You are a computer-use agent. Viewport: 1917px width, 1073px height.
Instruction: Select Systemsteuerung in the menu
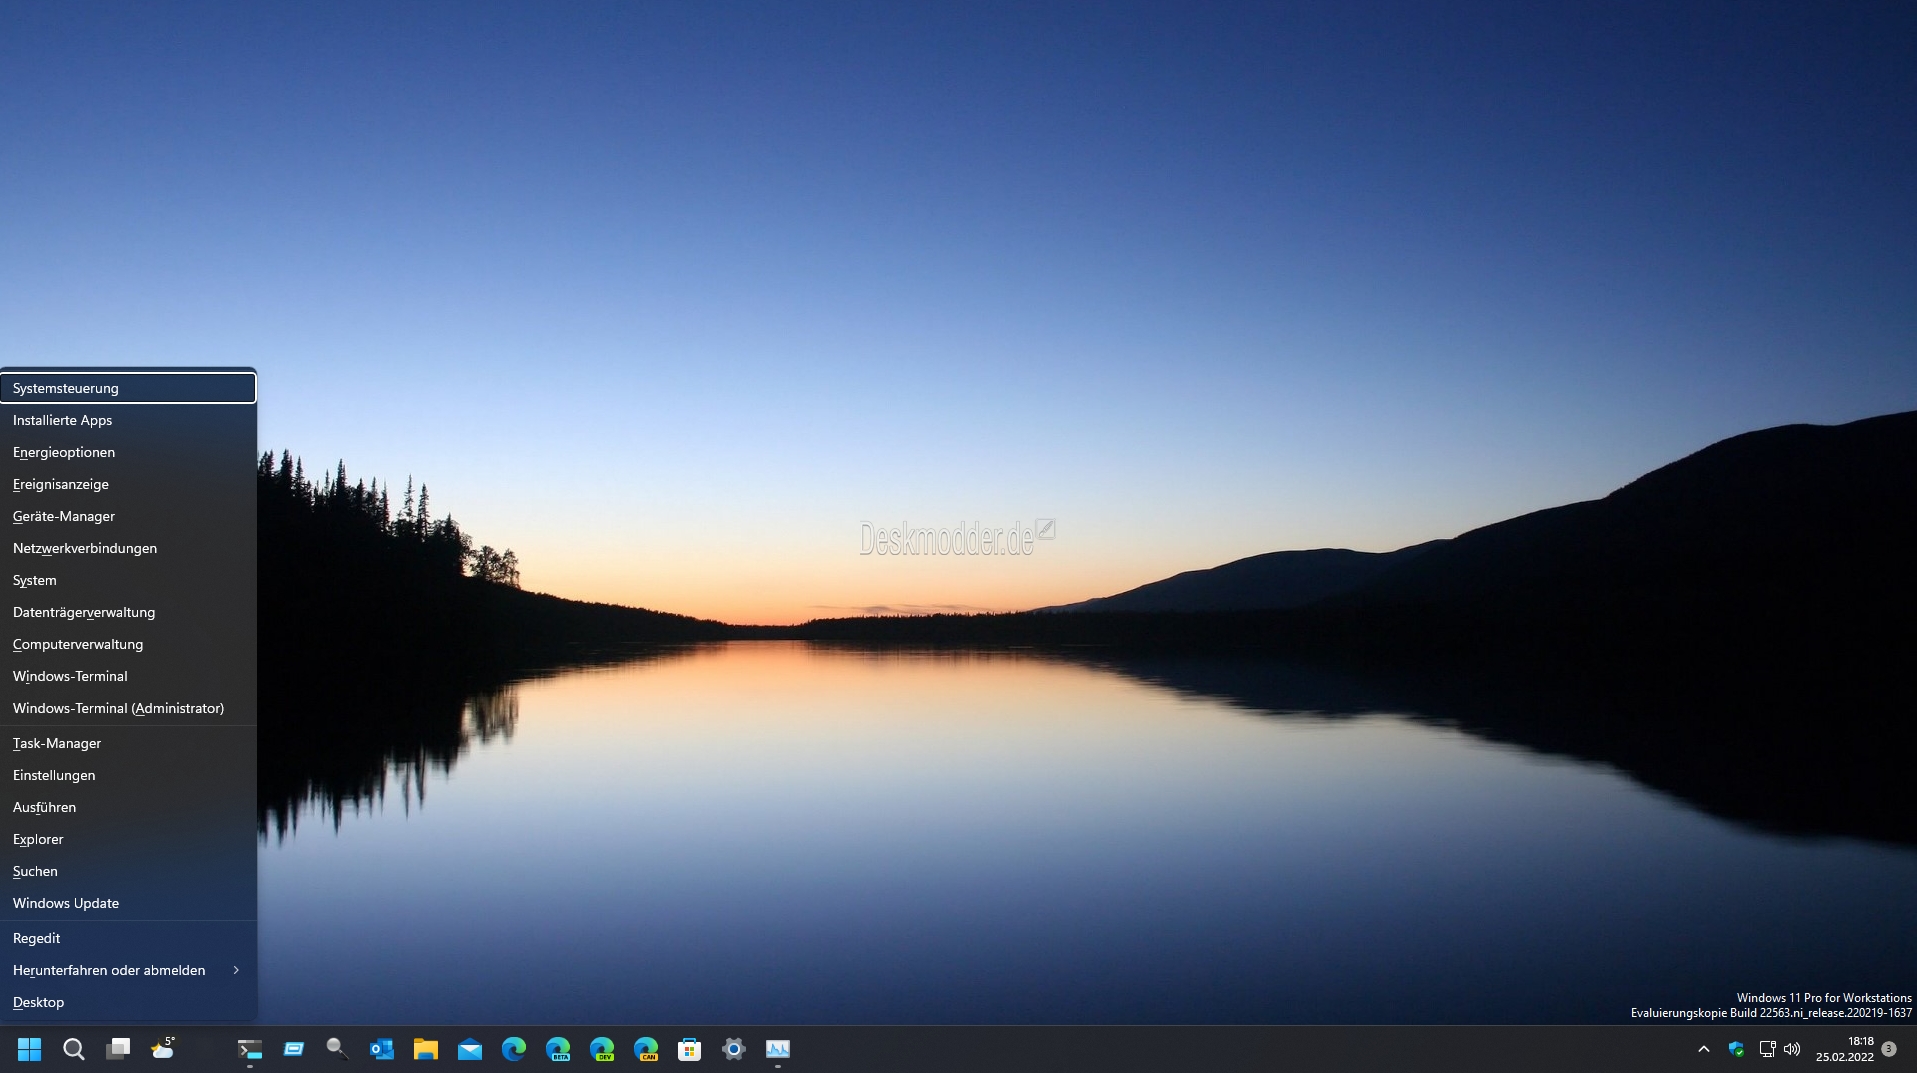pos(128,388)
